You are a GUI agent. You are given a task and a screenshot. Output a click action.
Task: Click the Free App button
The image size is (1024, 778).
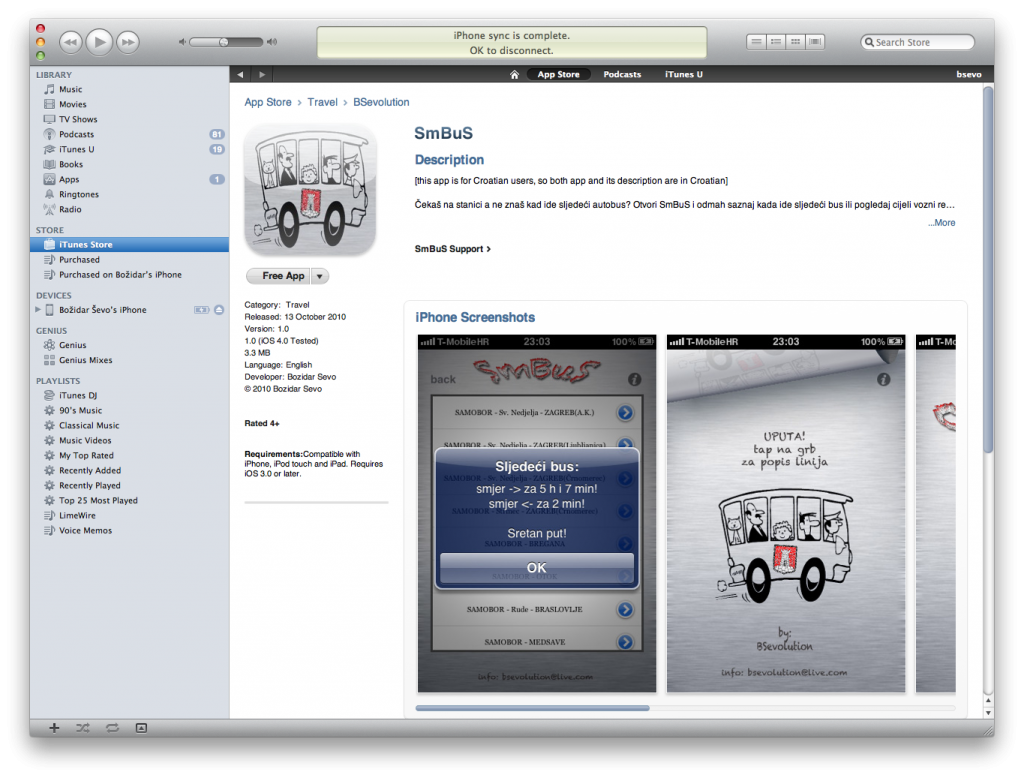(x=280, y=276)
